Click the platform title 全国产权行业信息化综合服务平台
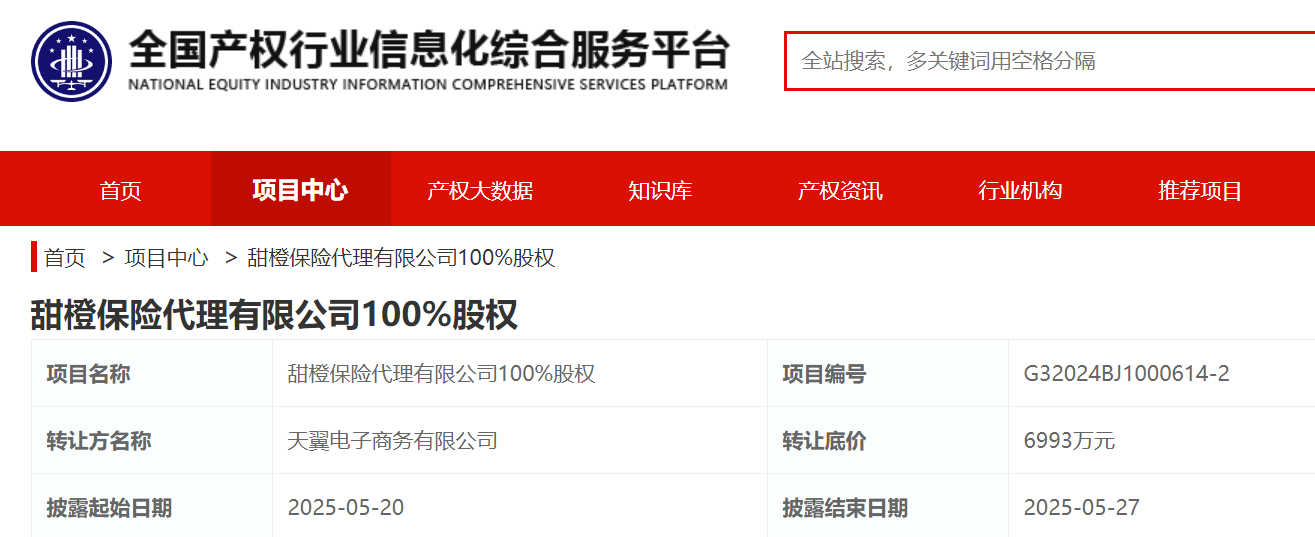 pyautogui.click(x=429, y=49)
